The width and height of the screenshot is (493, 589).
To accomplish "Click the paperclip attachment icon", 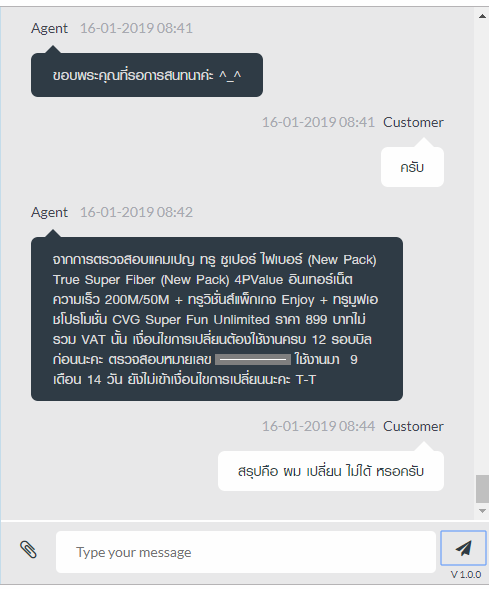I will (28, 550).
